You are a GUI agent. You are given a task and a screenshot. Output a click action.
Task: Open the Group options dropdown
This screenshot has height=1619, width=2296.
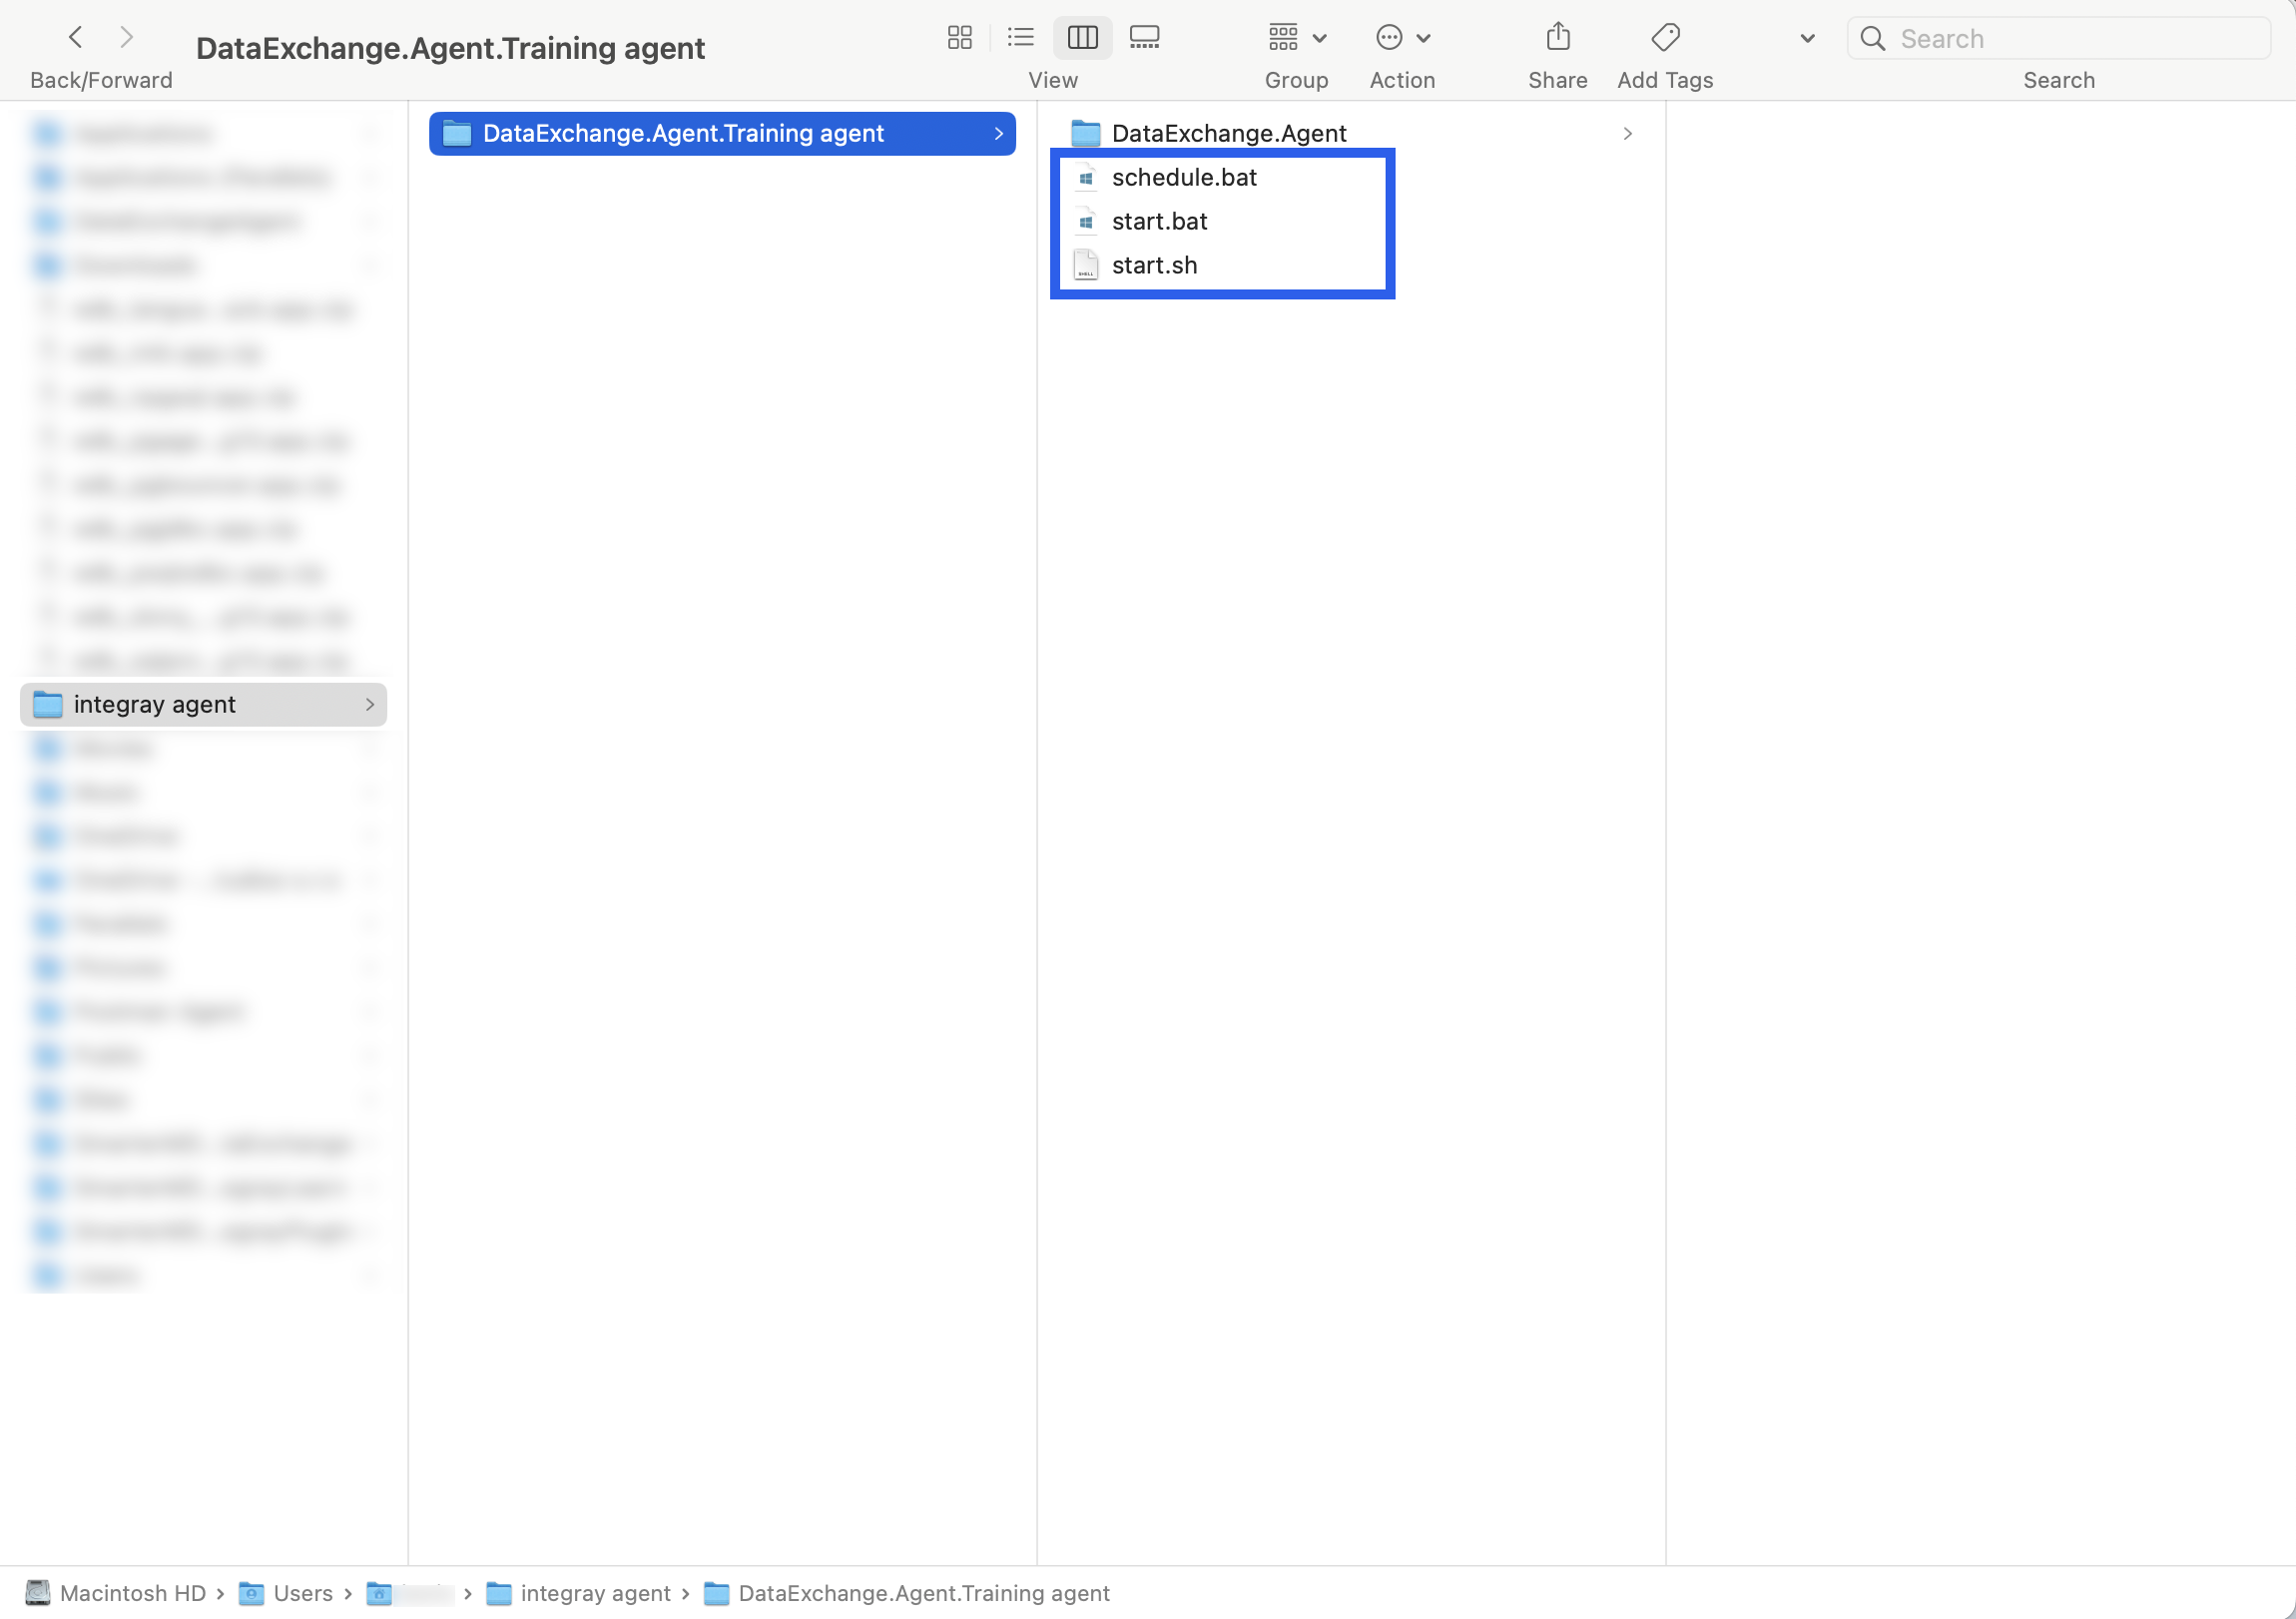[x=1296, y=38]
